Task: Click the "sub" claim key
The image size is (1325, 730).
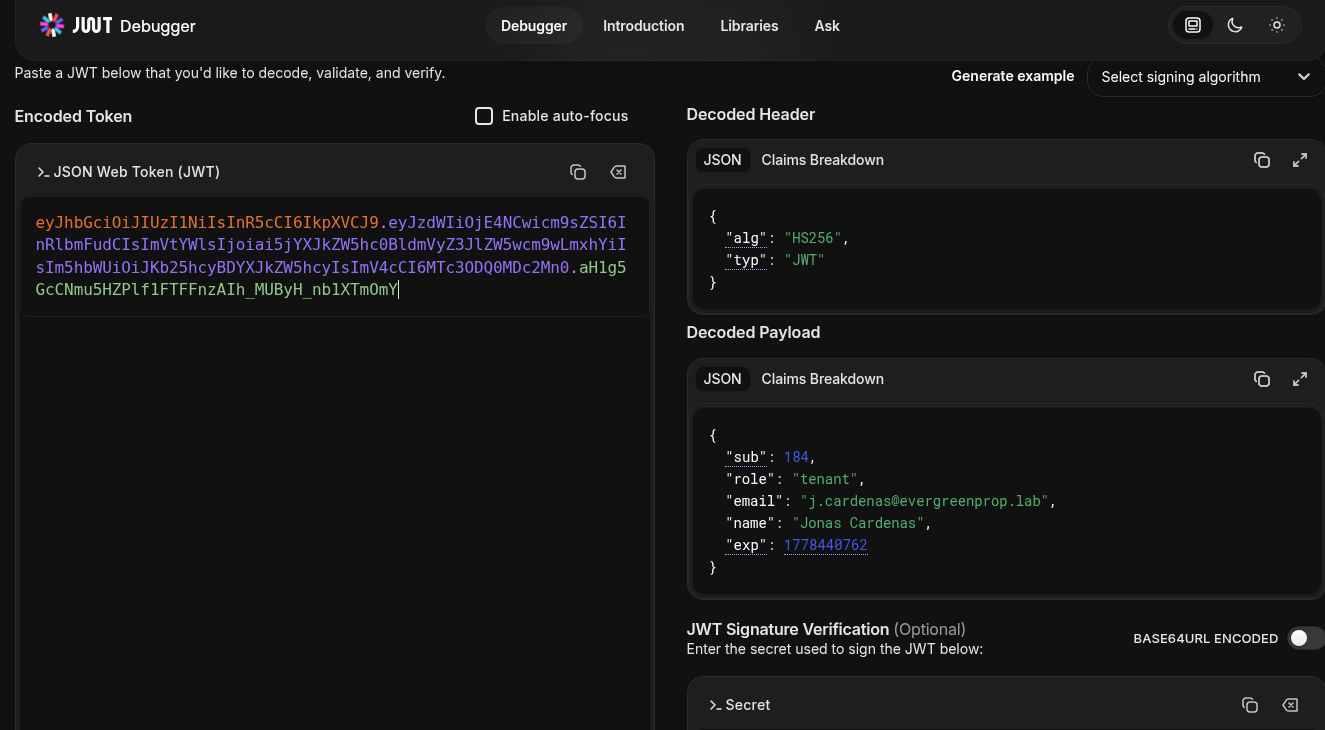Action: click(746, 457)
